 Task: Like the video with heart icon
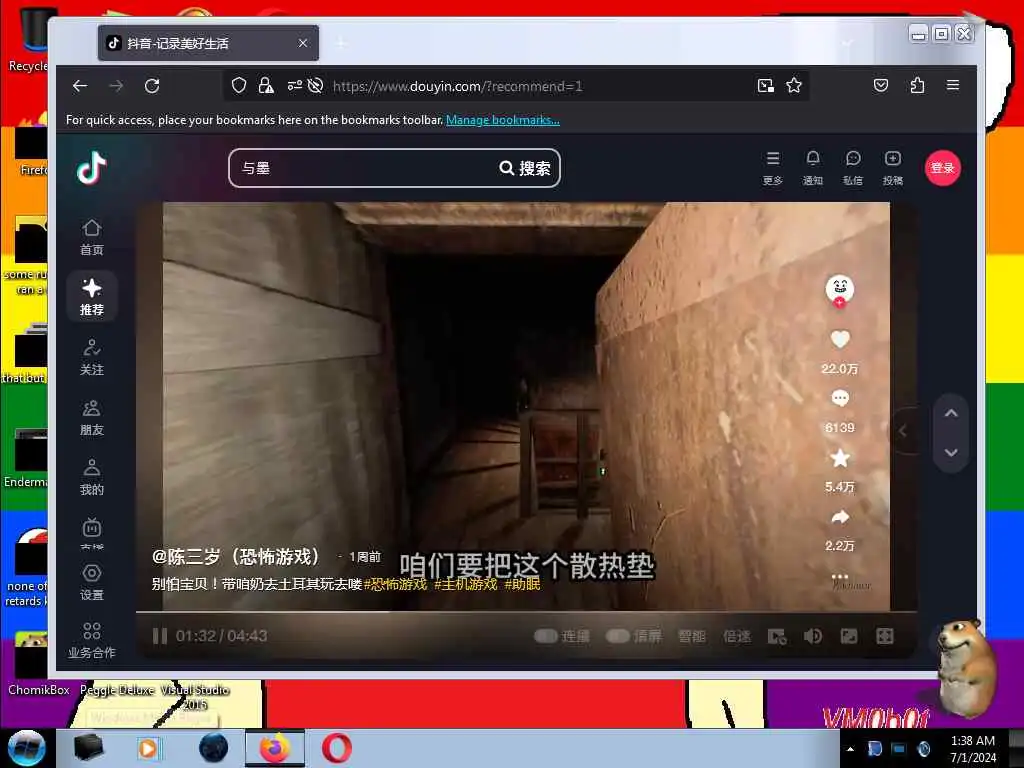(840, 340)
